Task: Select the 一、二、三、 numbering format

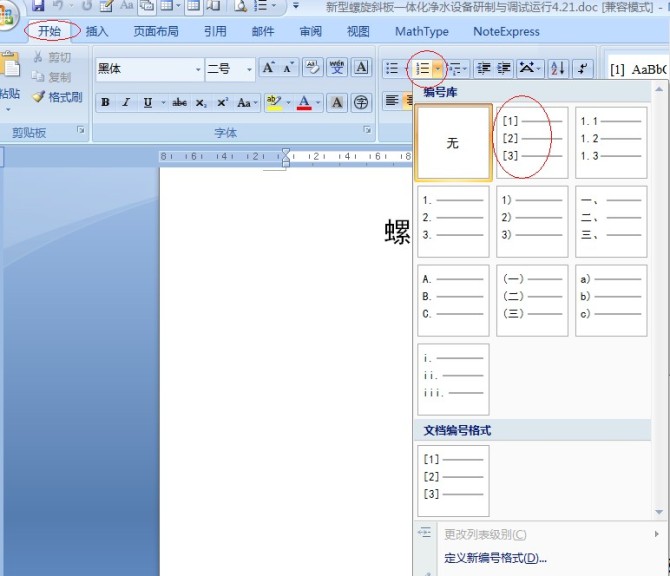Action: [x=611, y=221]
